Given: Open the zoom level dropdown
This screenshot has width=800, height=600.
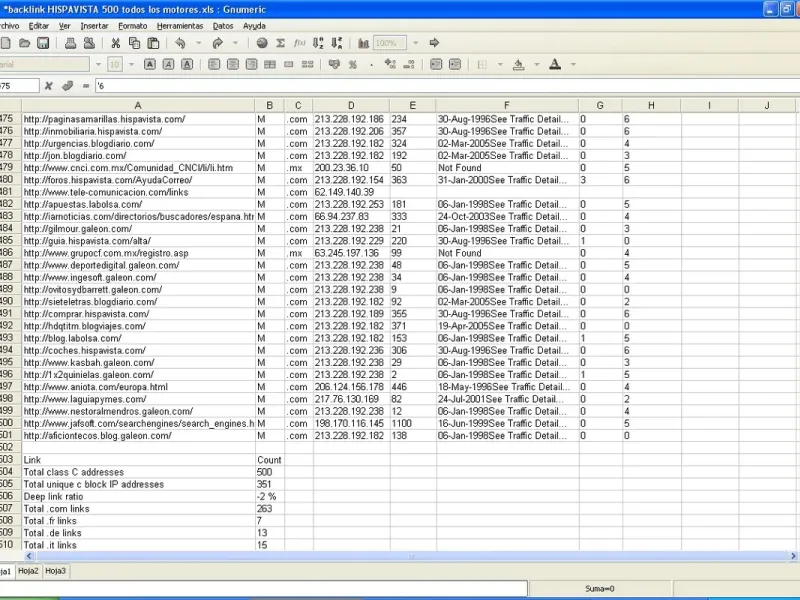Looking at the screenshot, I should [x=416, y=43].
